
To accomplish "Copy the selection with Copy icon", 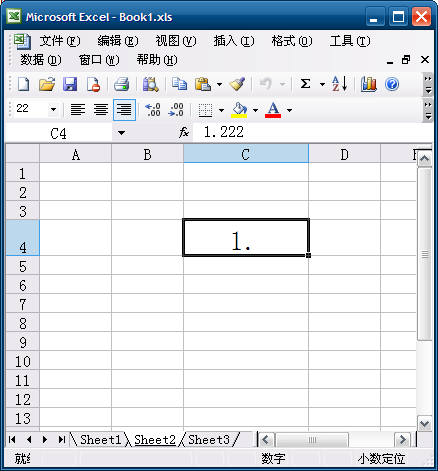I will [179, 84].
